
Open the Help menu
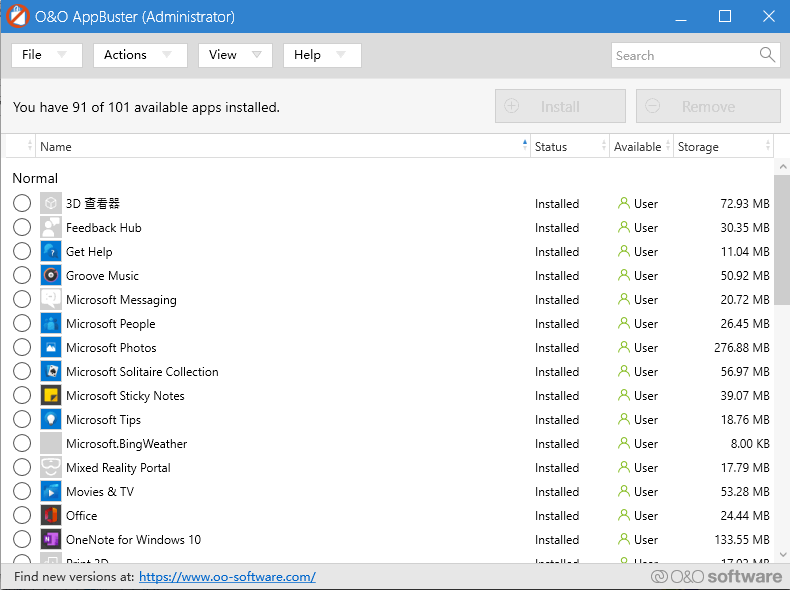tap(322, 55)
